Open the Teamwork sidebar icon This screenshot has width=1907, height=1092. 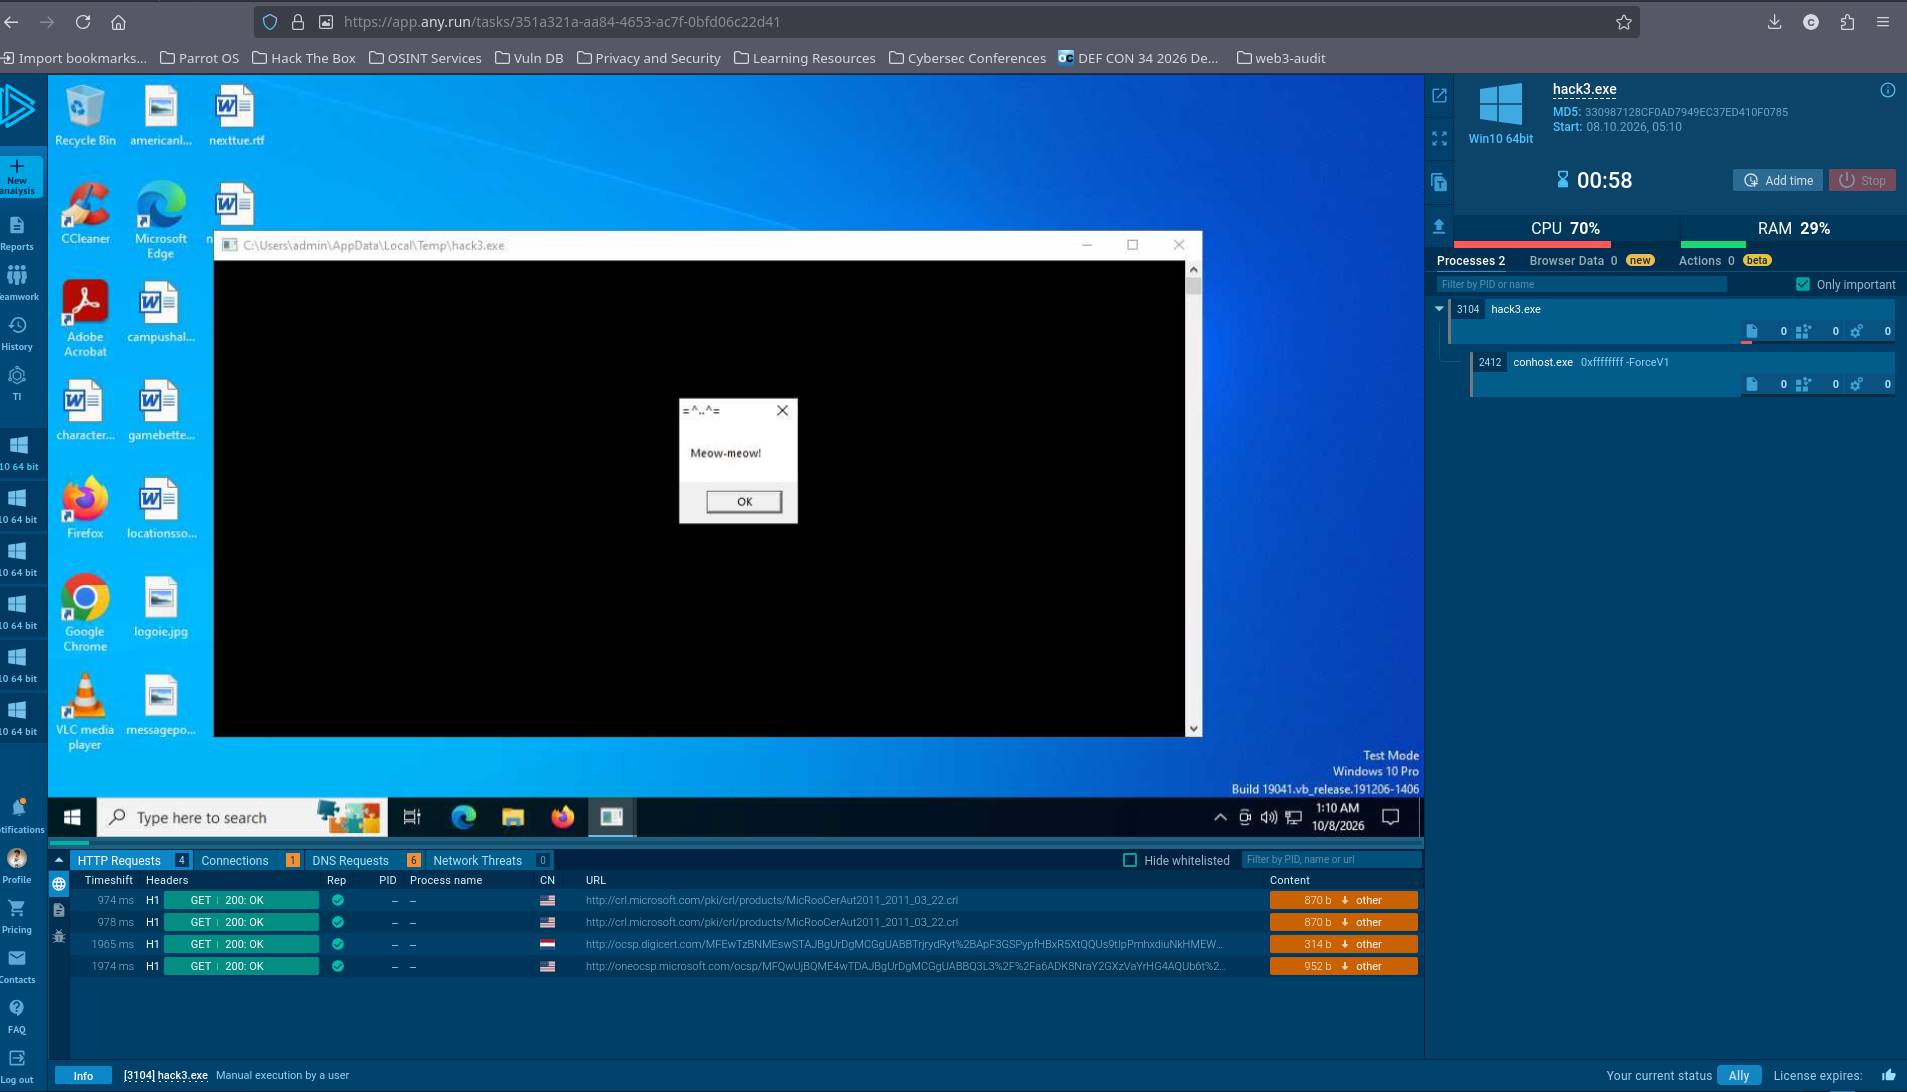(x=17, y=274)
